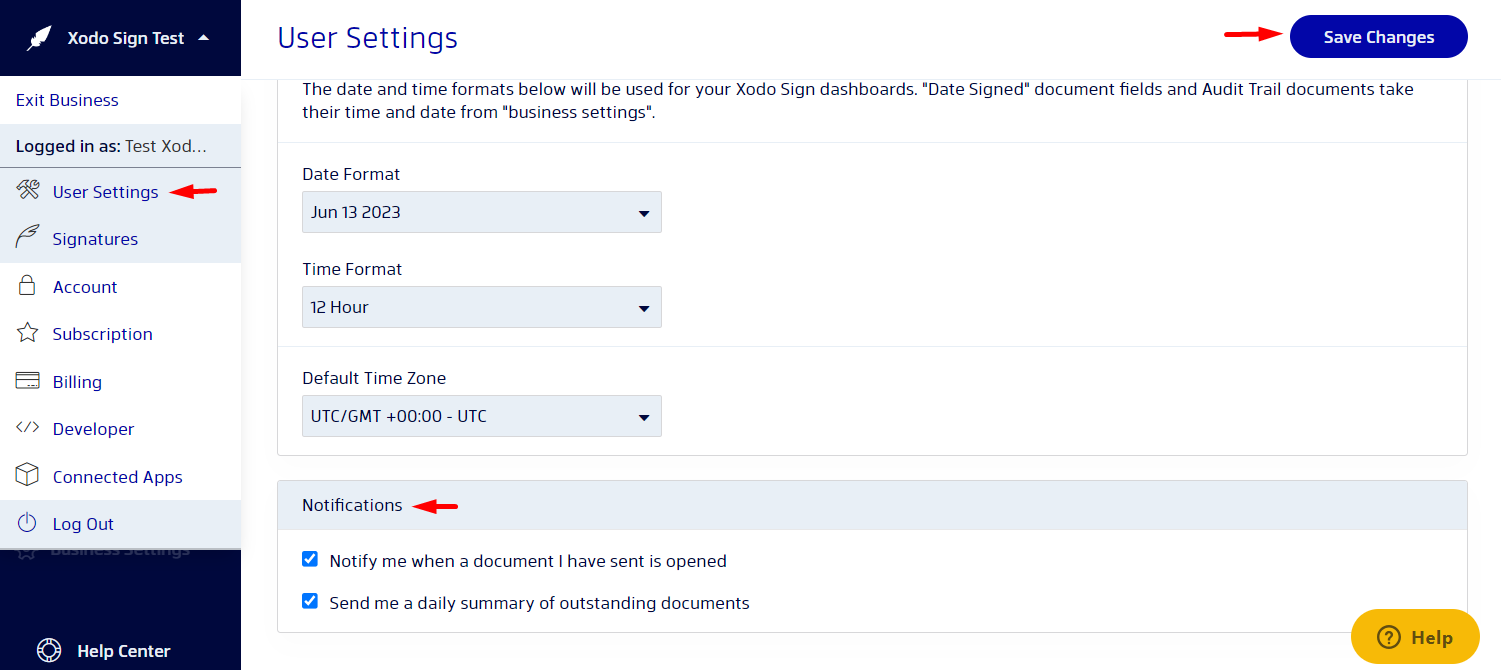Click the Connected Apps cube icon
This screenshot has width=1501, height=670.
coord(28,476)
